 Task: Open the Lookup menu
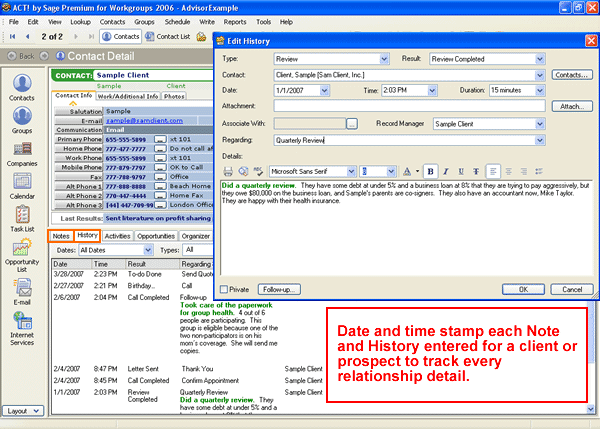coord(80,22)
